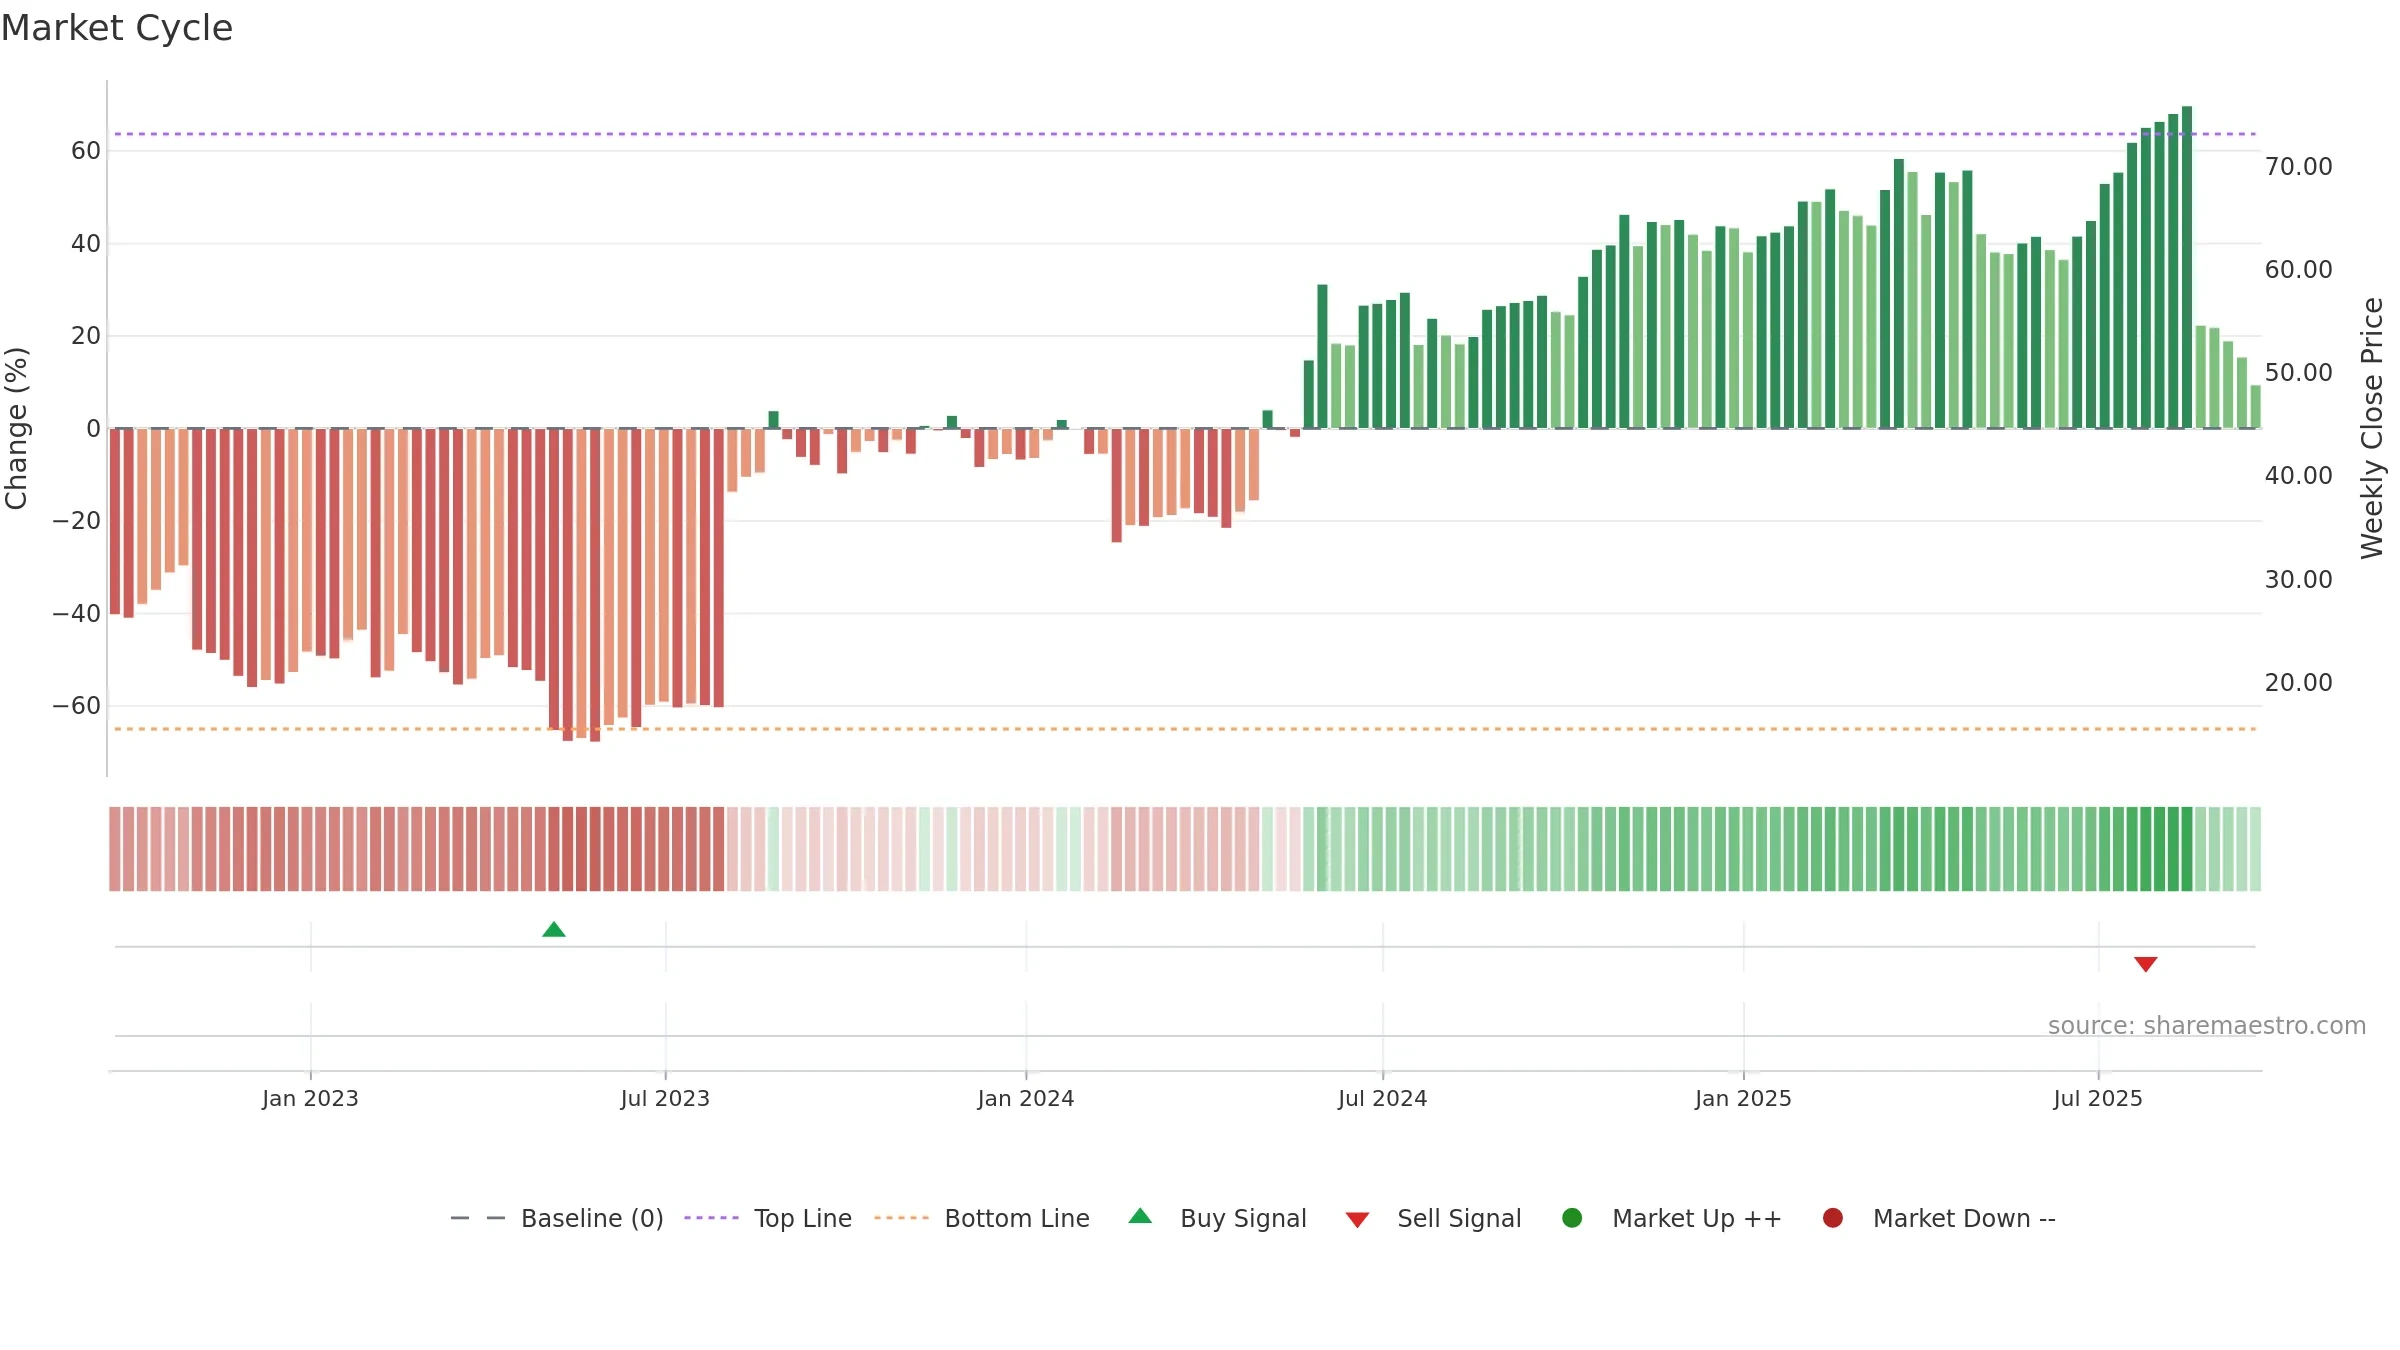Click the Jul 2025 x-axis label
Screen dimensions: 2400x1350
(2098, 1099)
